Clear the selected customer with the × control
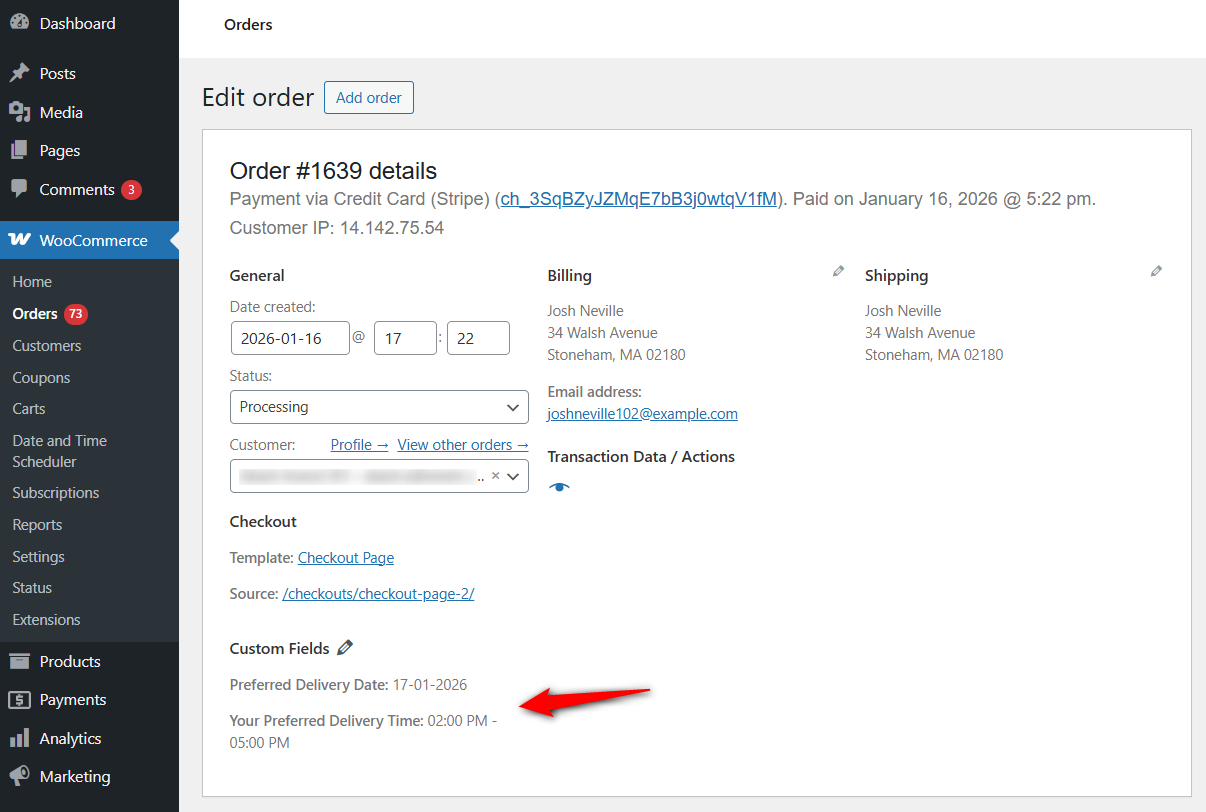 click(495, 477)
